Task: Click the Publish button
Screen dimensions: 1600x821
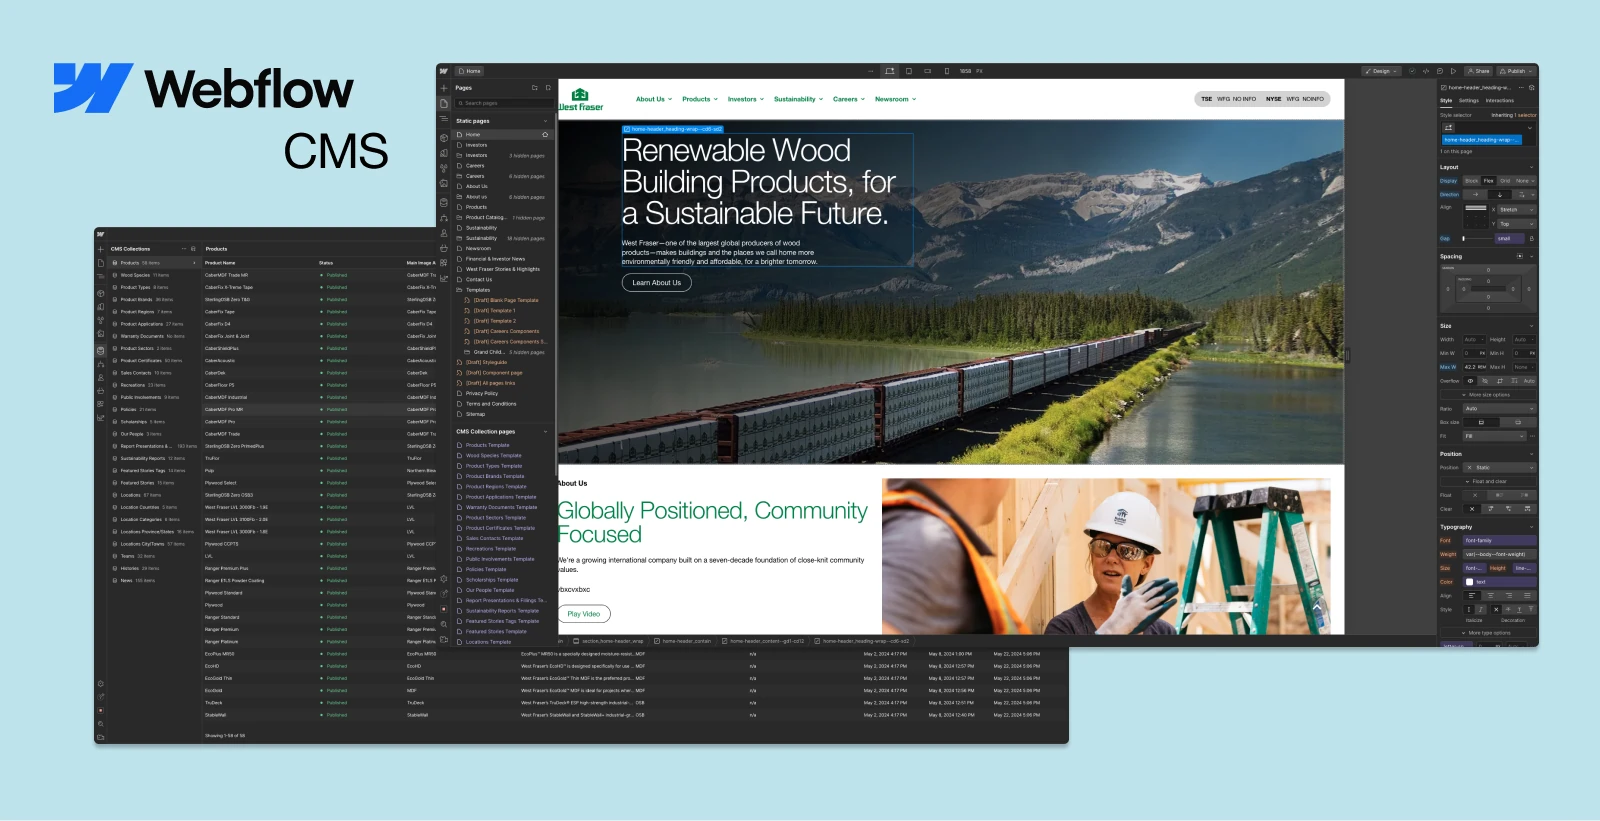Action: (x=1517, y=71)
